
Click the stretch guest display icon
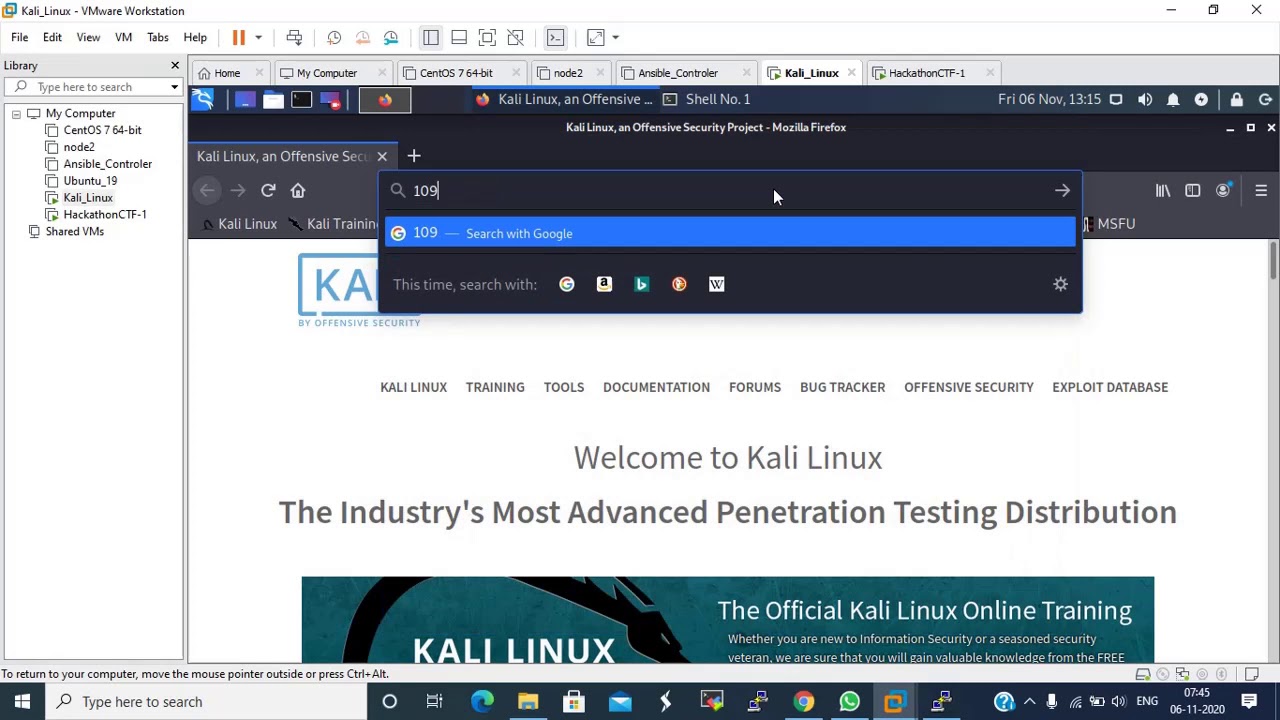point(595,37)
